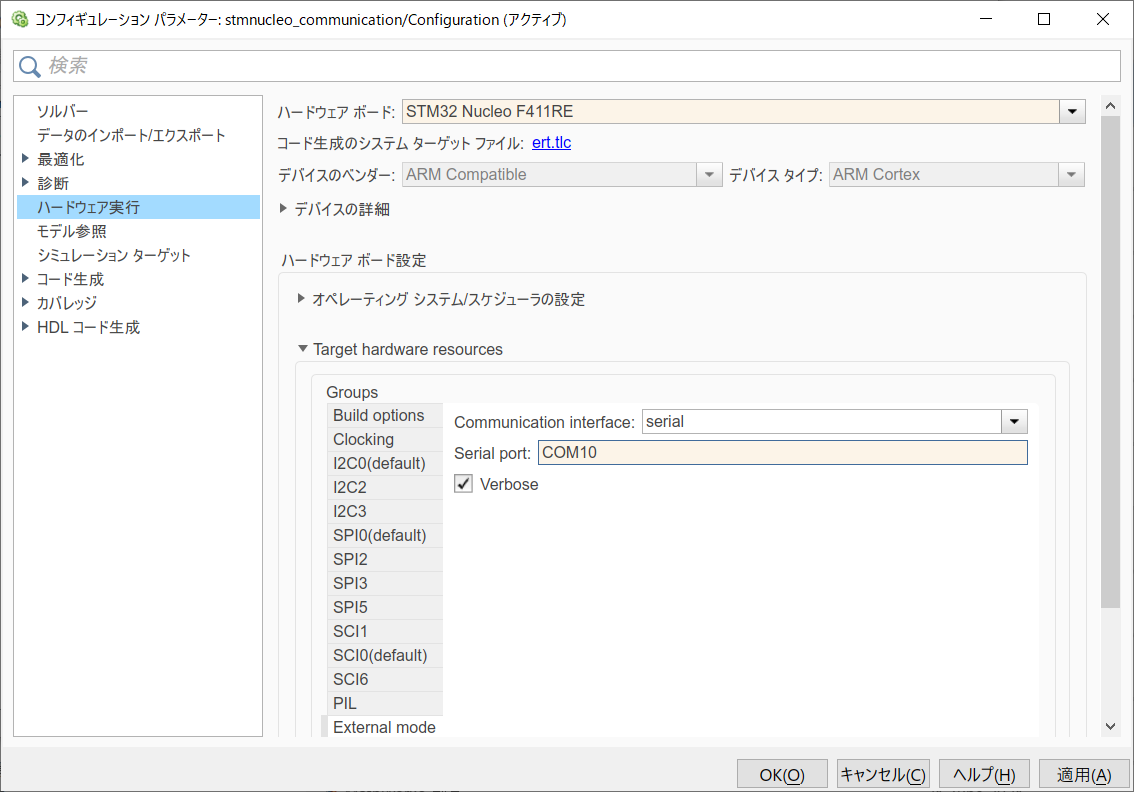Select the Build options group
The height and width of the screenshot is (792, 1134).
tap(385, 415)
